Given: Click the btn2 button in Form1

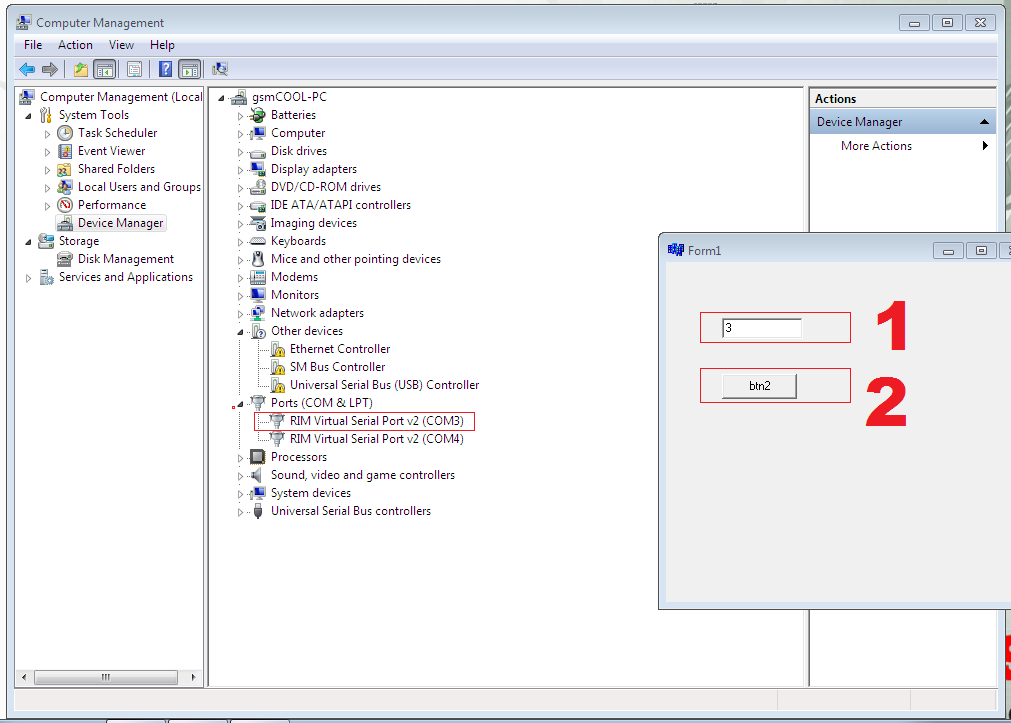Looking at the screenshot, I should (760, 386).
